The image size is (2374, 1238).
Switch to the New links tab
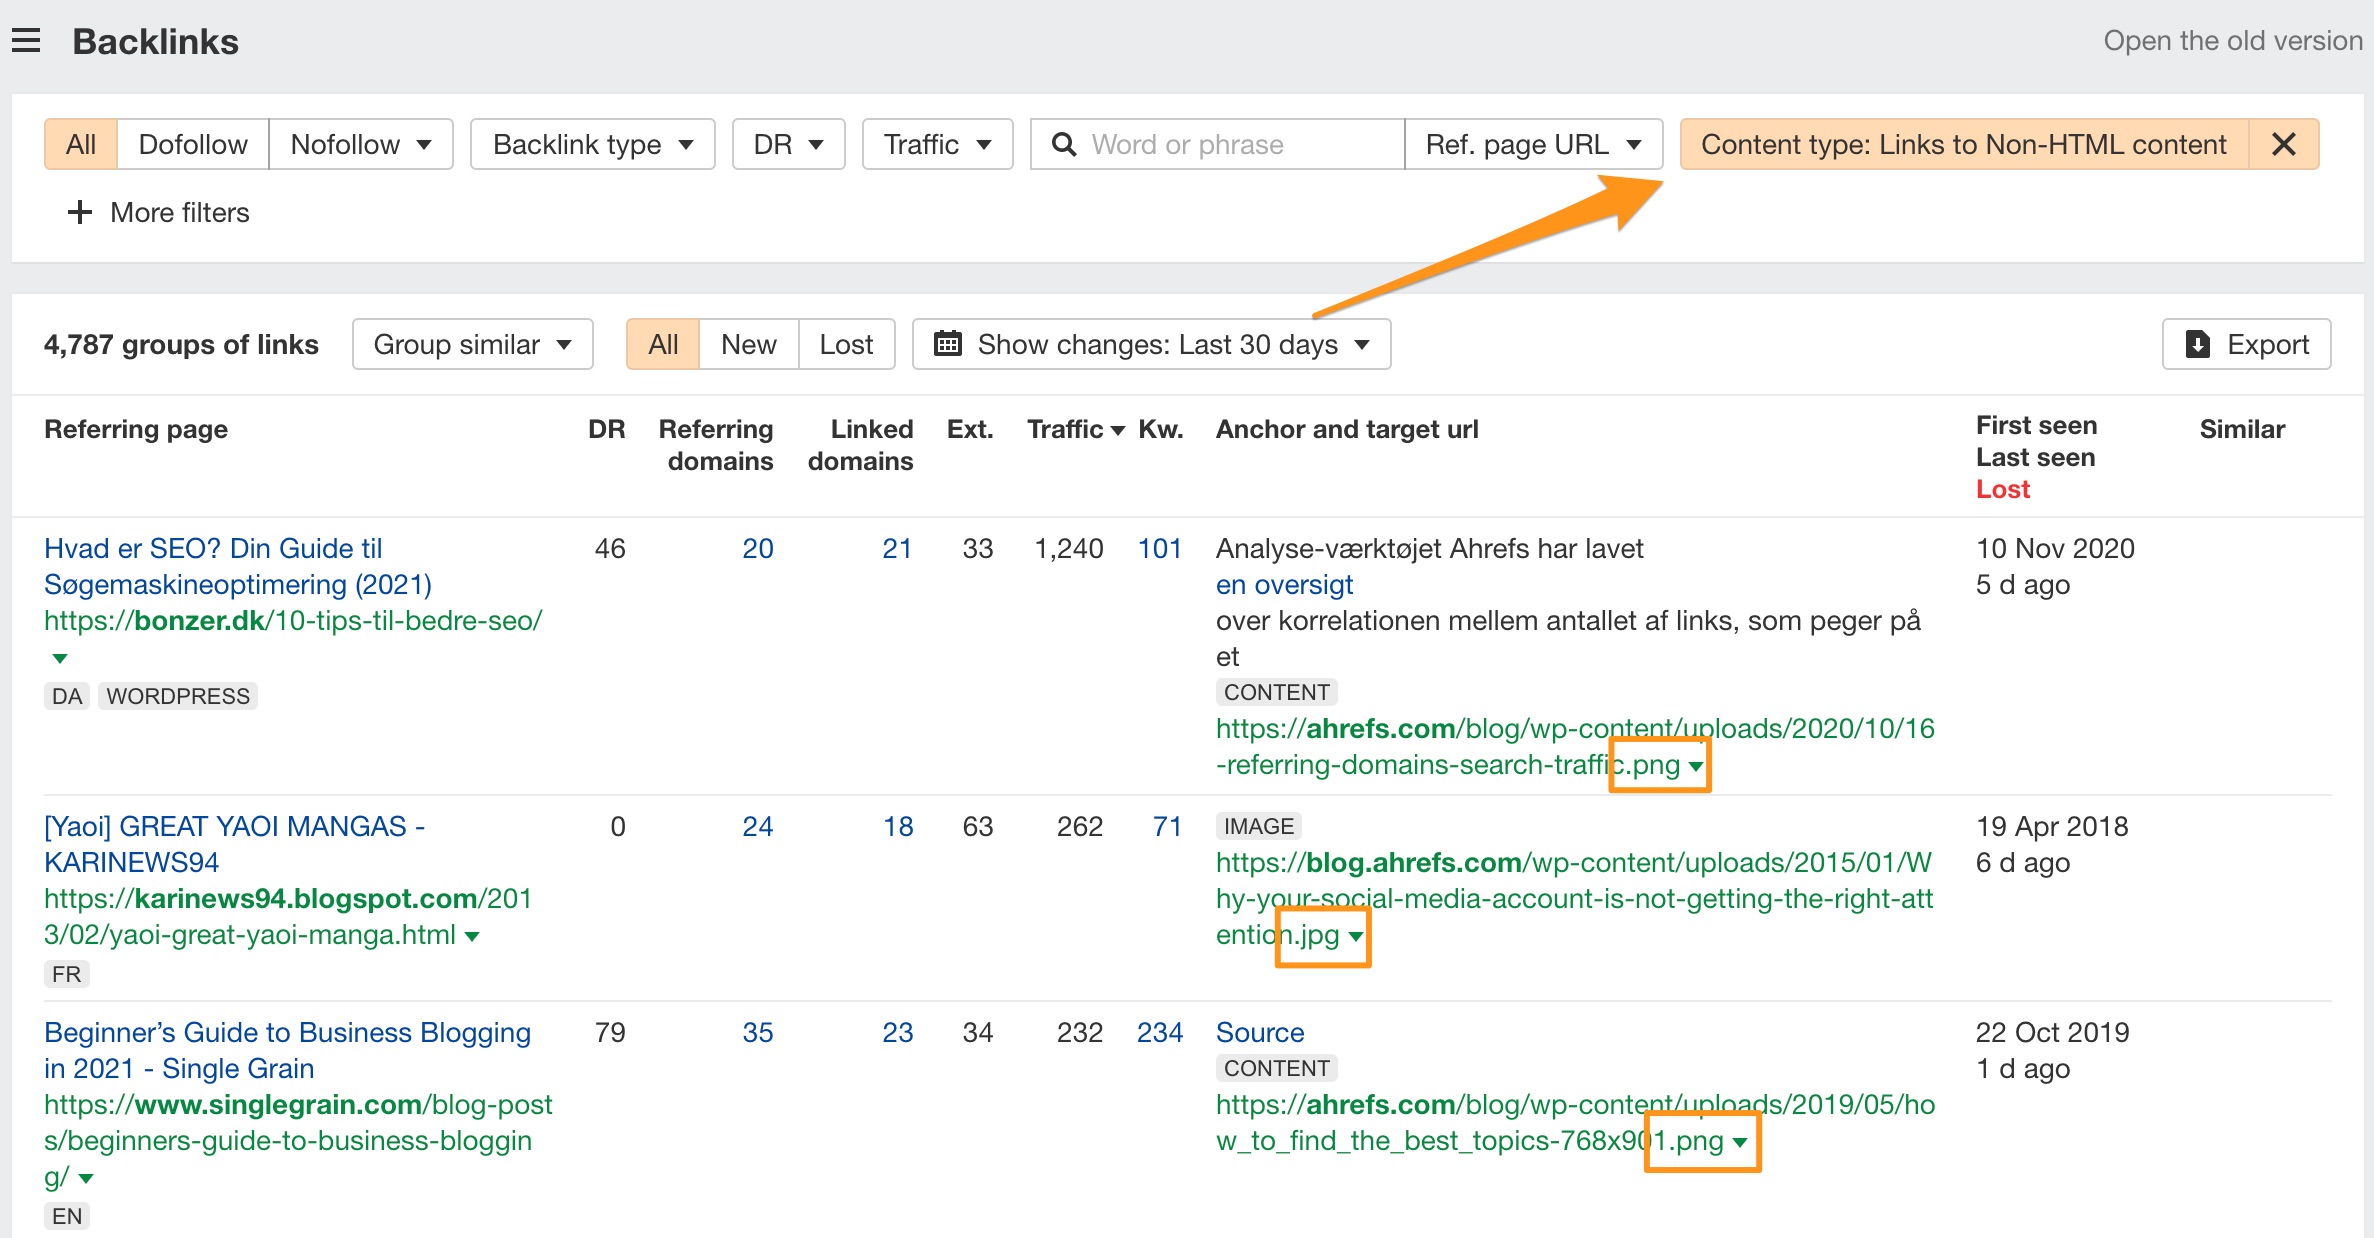(x=748, y=345)
